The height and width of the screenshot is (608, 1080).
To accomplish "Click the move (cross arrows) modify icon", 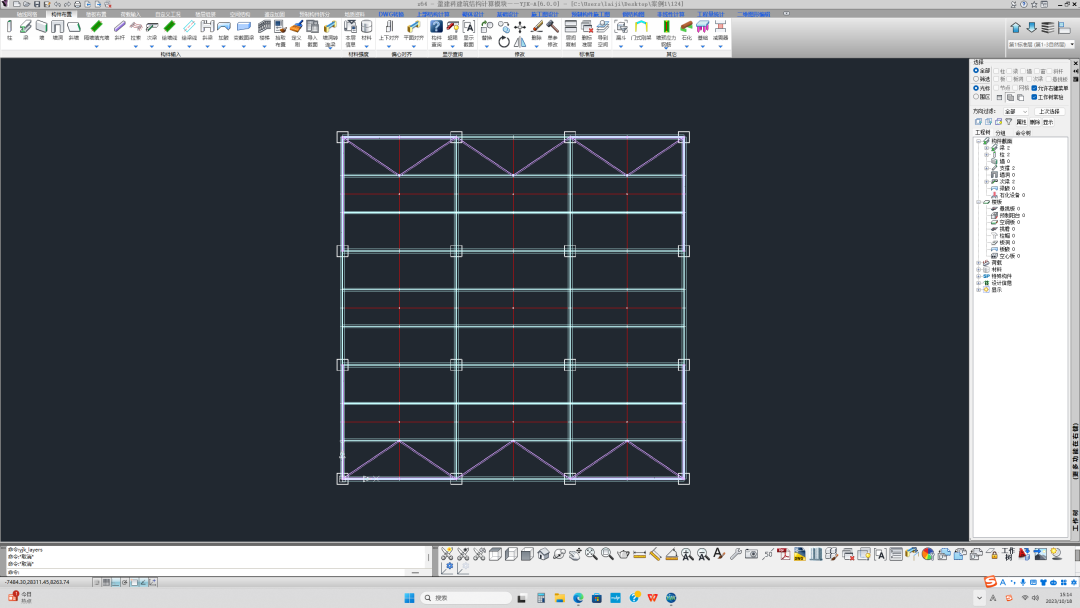I will point(520,27).
